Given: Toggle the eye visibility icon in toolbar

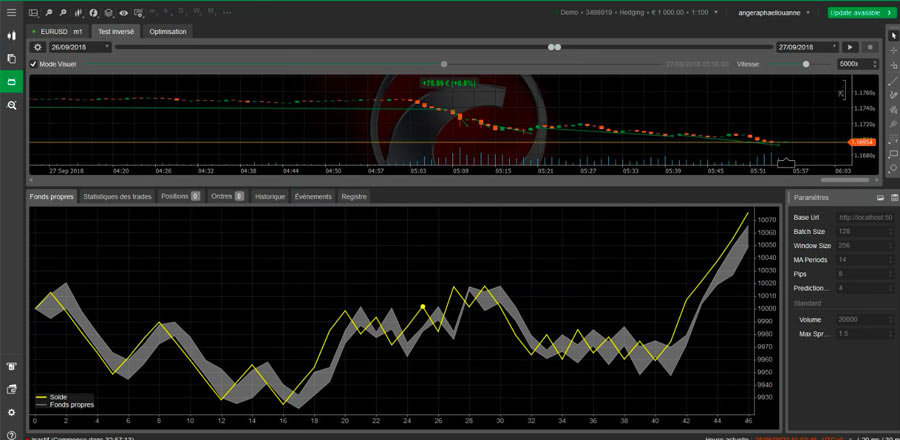Looking at the screenshot, I should pyautogui.click(x=123, y=13).
